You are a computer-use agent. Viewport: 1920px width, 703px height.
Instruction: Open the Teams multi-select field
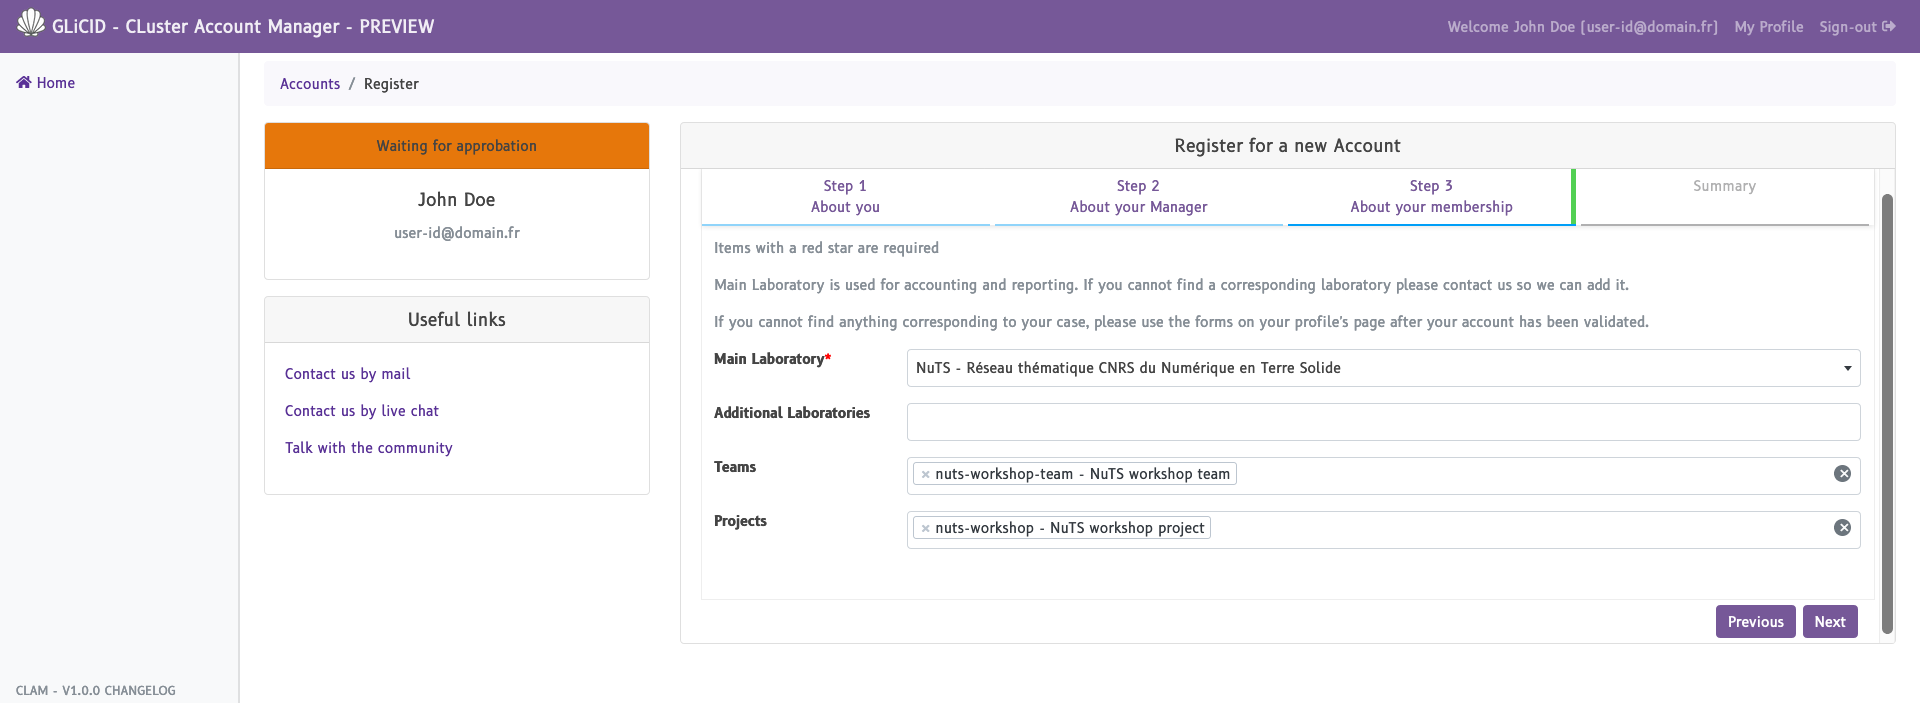pos(1530,475)
